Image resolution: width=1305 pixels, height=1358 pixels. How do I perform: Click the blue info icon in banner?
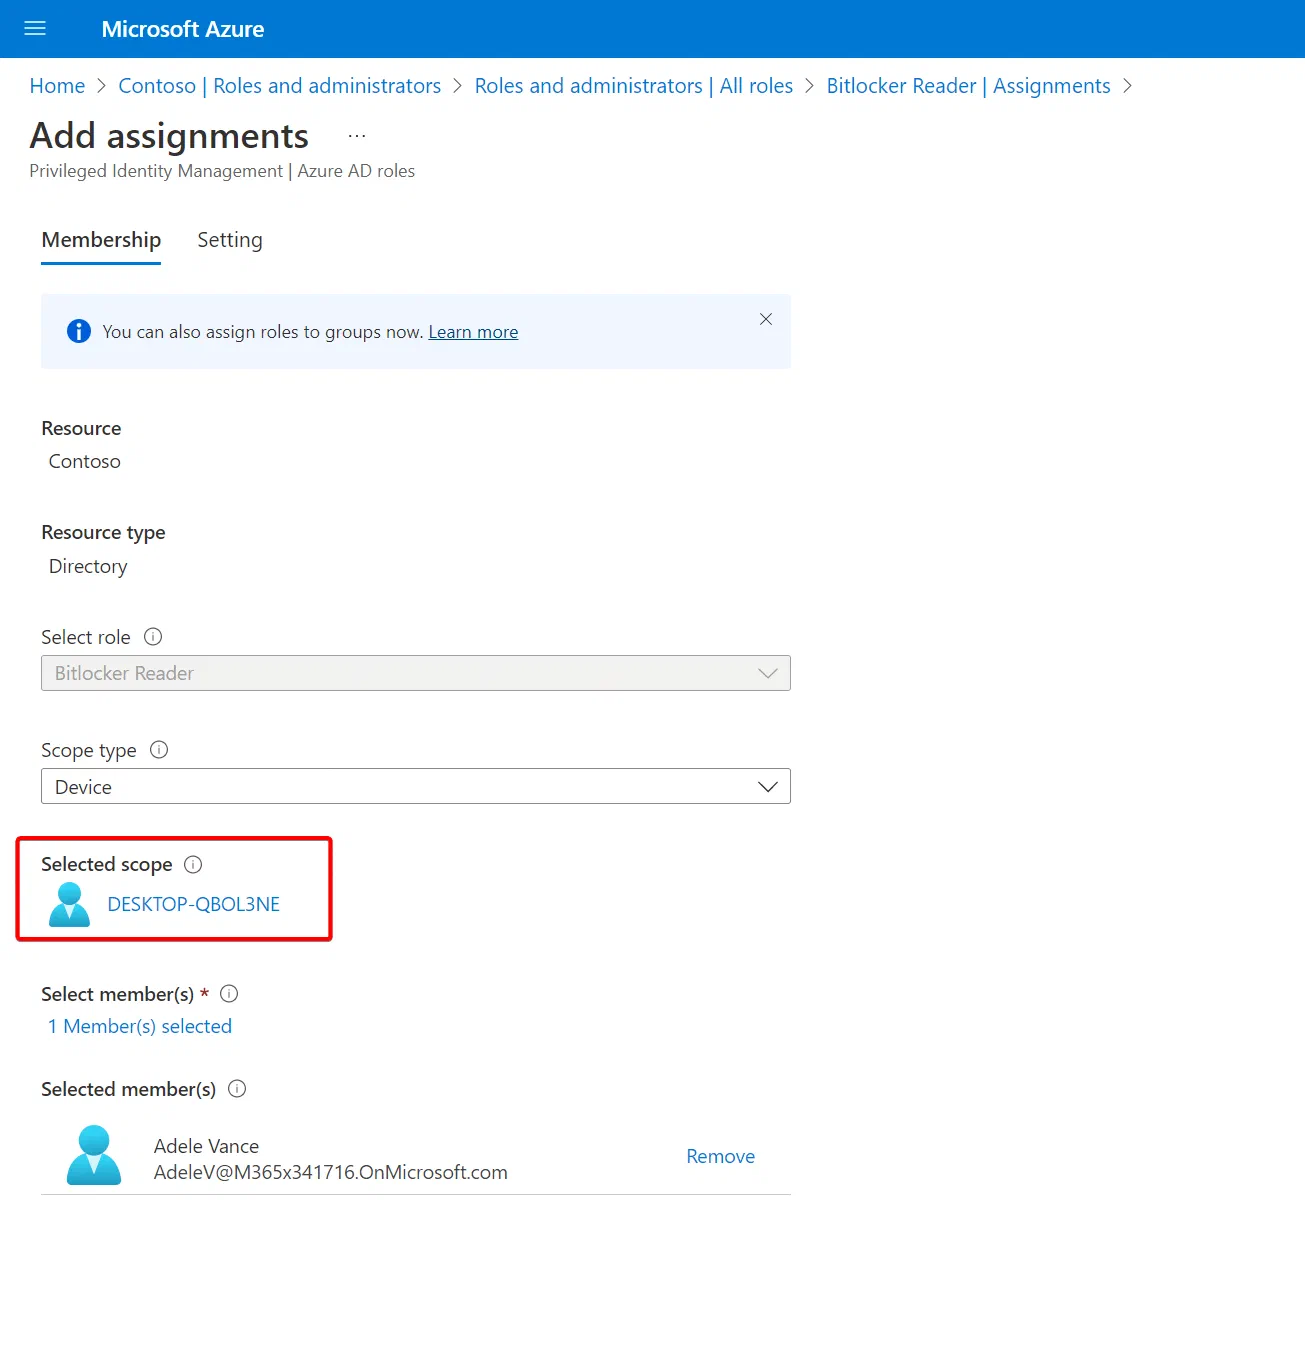coord(79,331)
